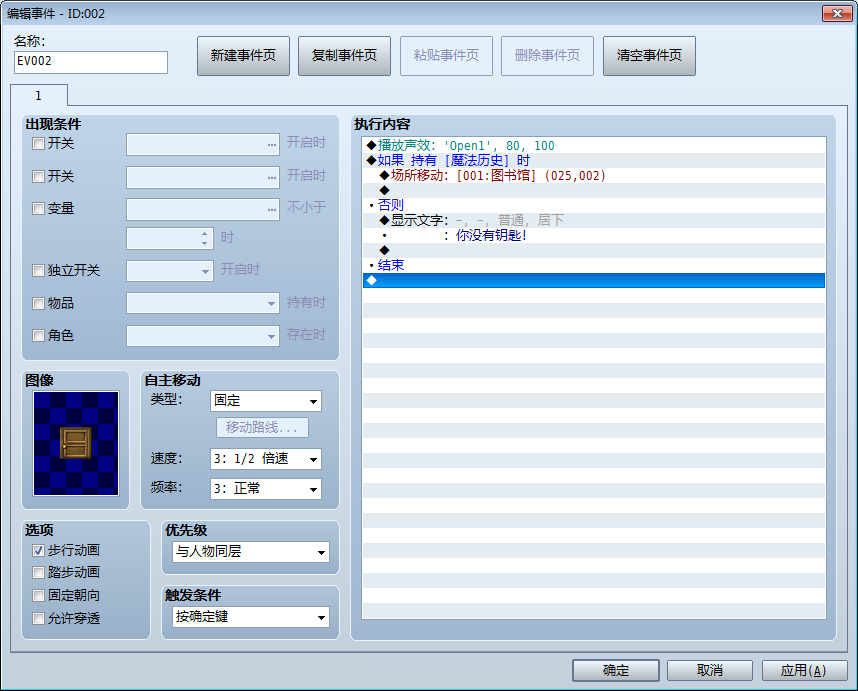Click the disabled 删除事件页 button

(547, 56)
